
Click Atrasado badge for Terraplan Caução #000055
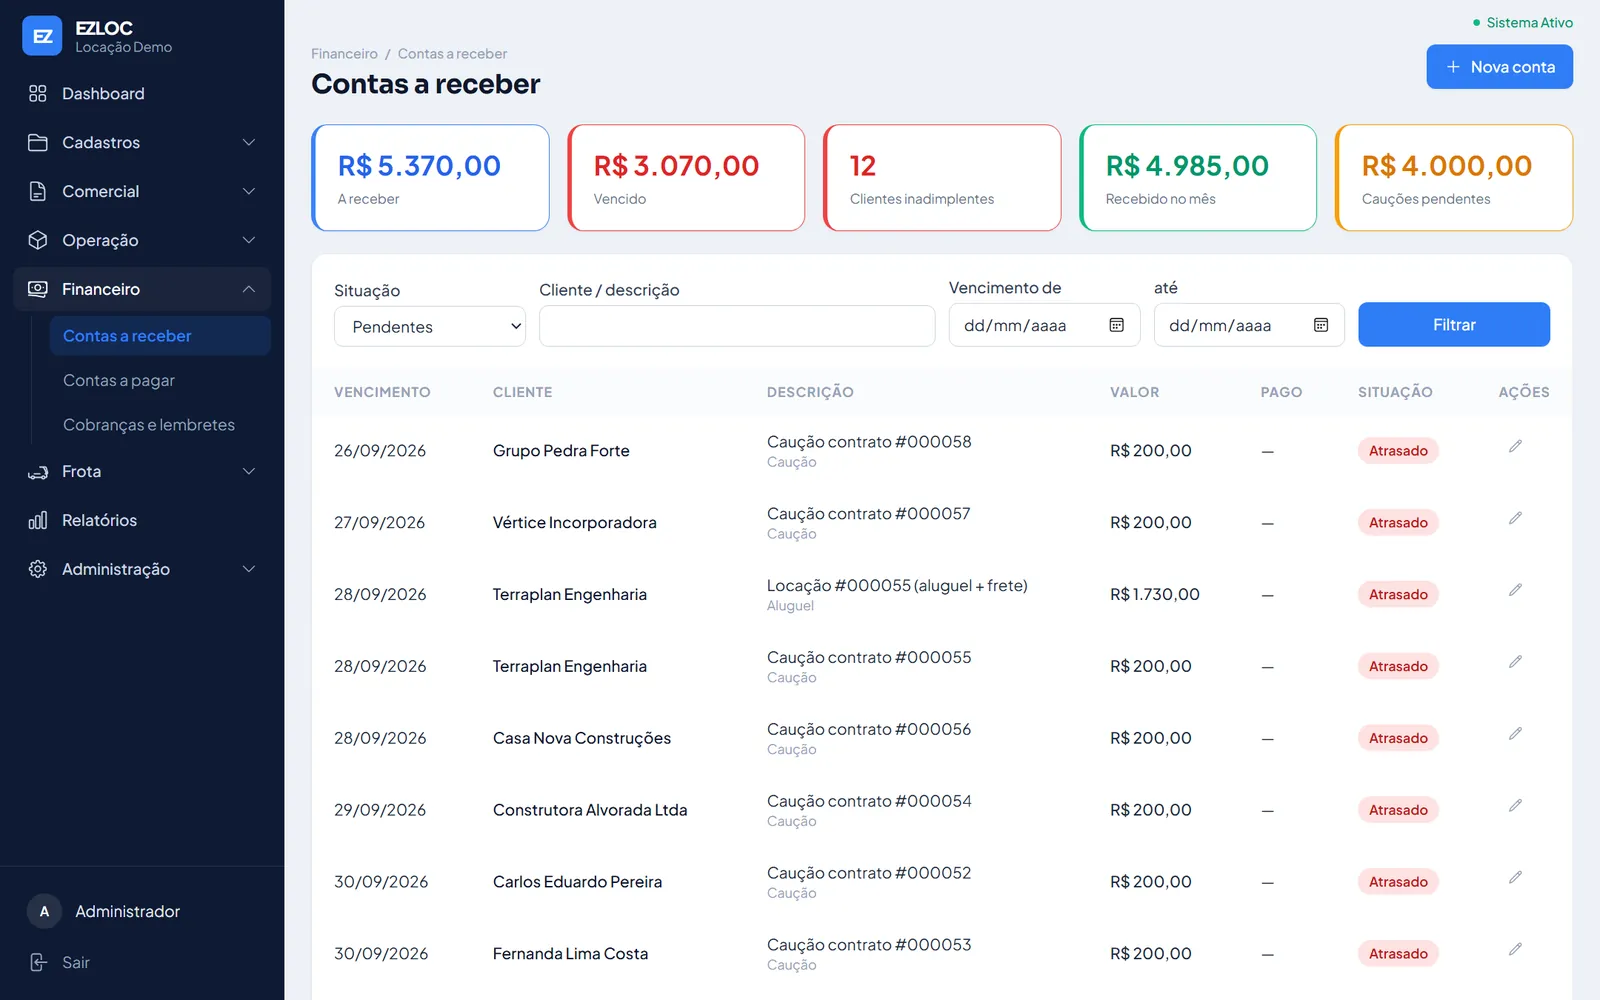pyautogui.click(x=1398, y=666)
